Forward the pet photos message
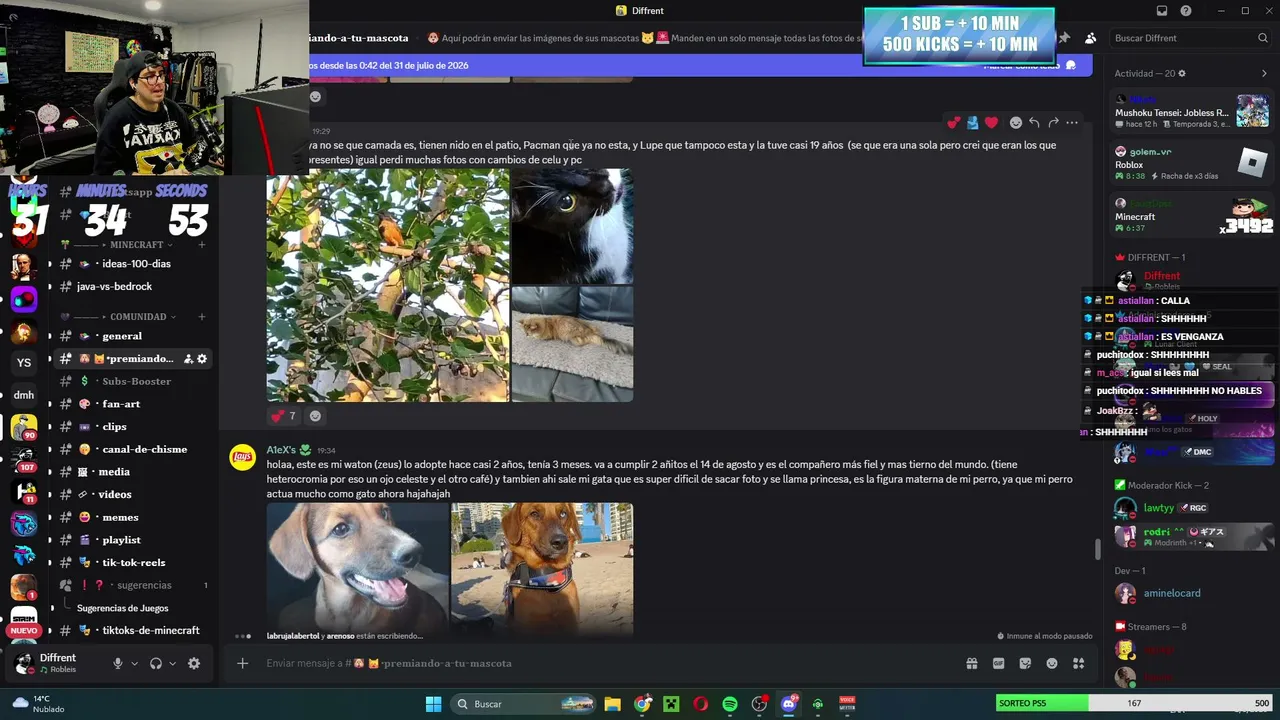 tap(1053, 123)
